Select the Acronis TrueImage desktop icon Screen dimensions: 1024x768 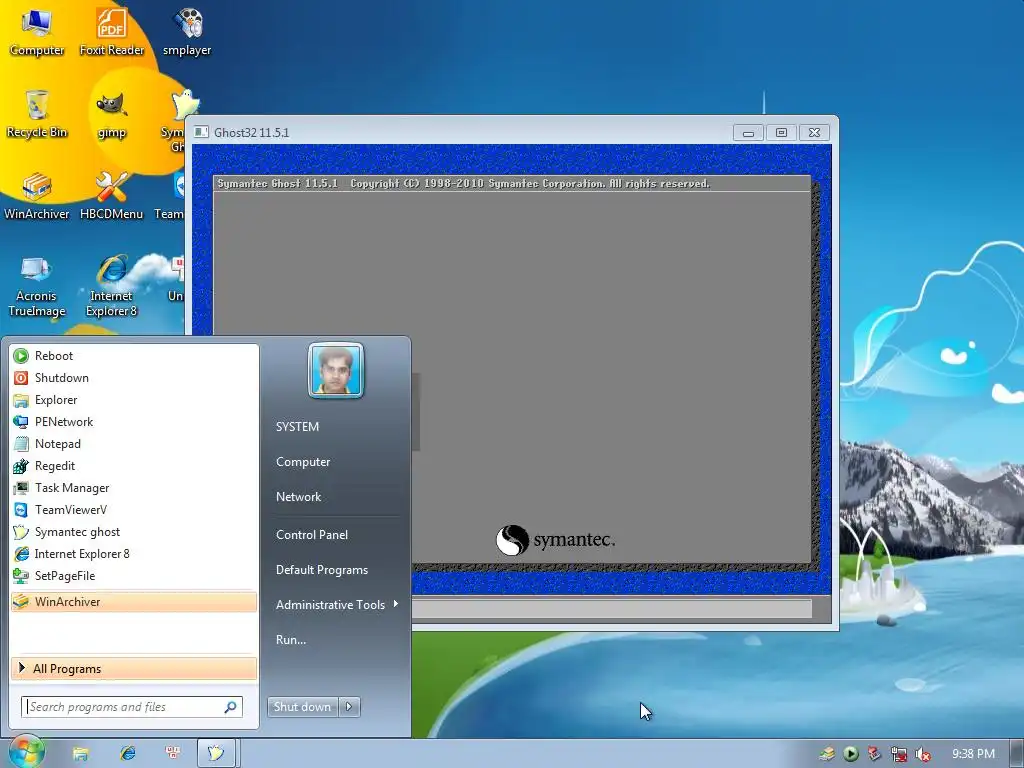(37, 286)
